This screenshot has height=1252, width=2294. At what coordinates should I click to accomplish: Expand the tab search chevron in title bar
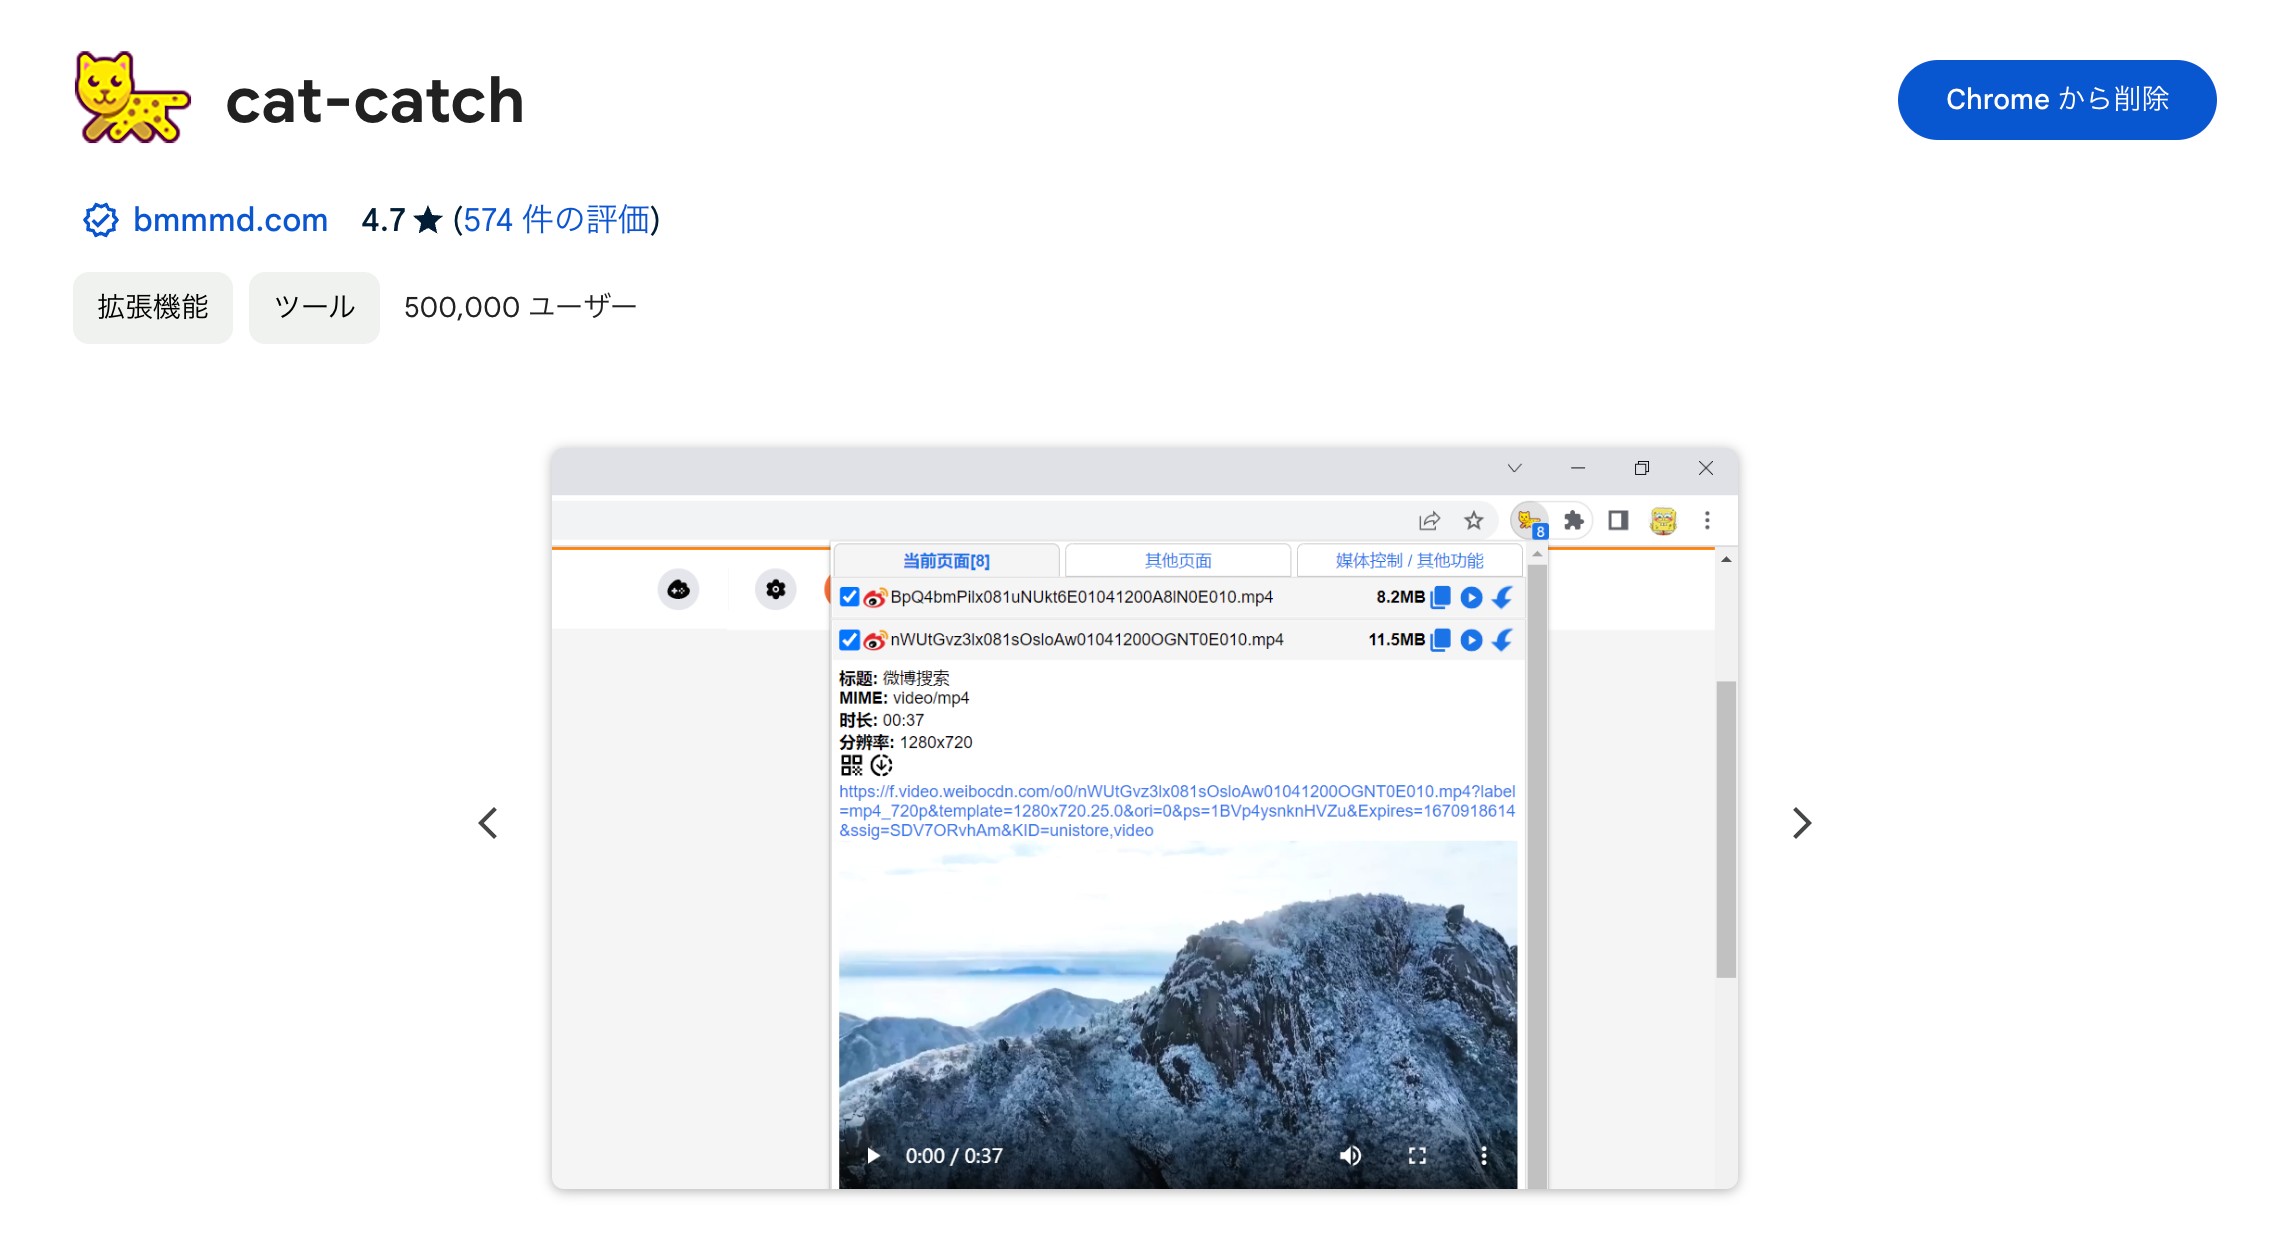pyautogui.click(x=1515, y=468)
